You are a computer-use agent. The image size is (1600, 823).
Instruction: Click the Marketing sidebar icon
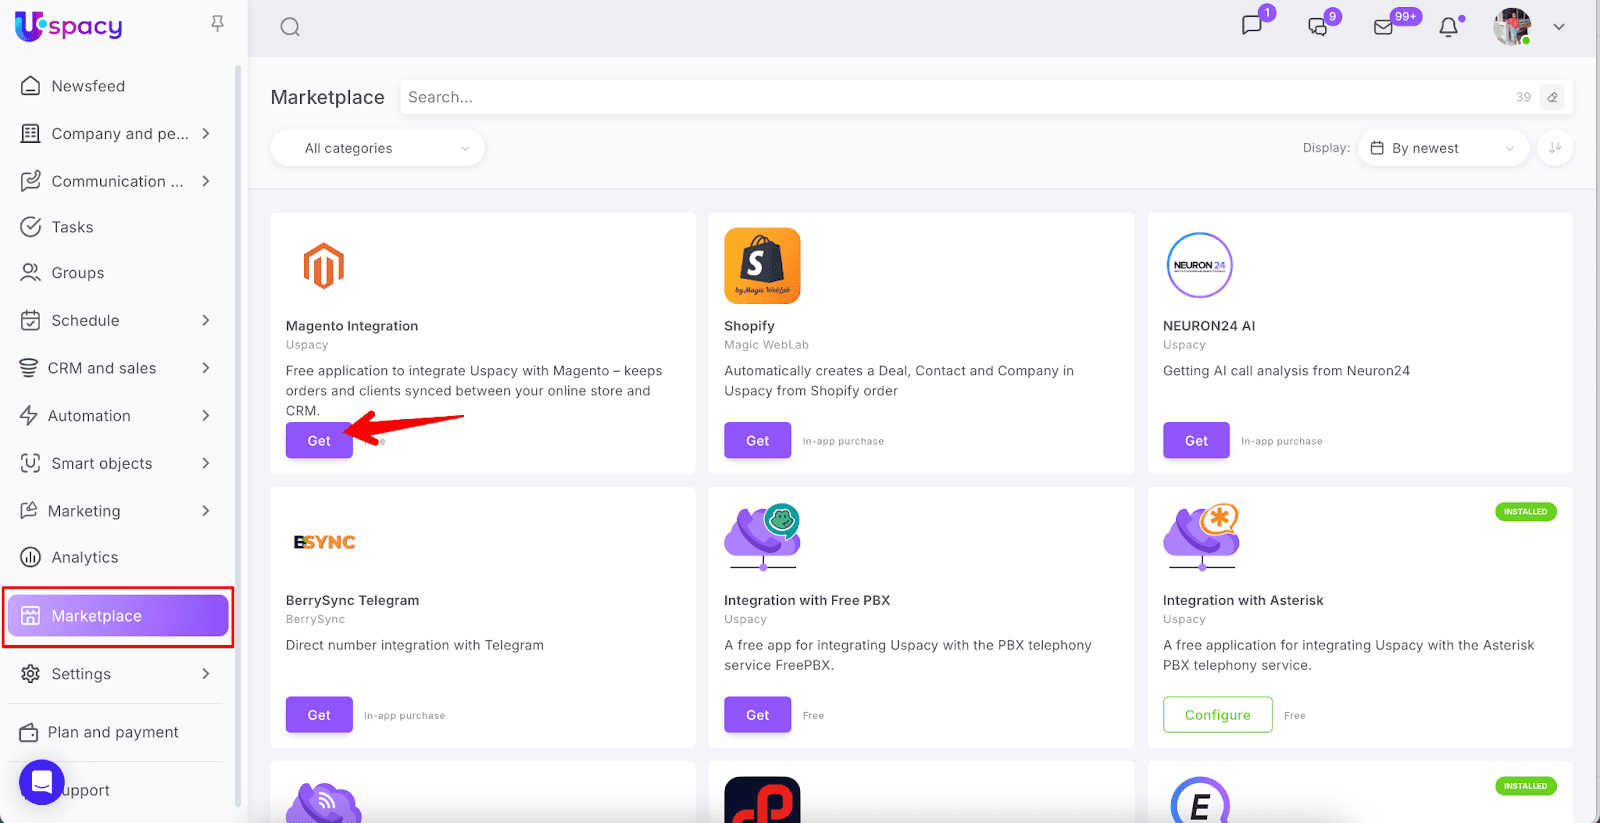tap(29, 511)
